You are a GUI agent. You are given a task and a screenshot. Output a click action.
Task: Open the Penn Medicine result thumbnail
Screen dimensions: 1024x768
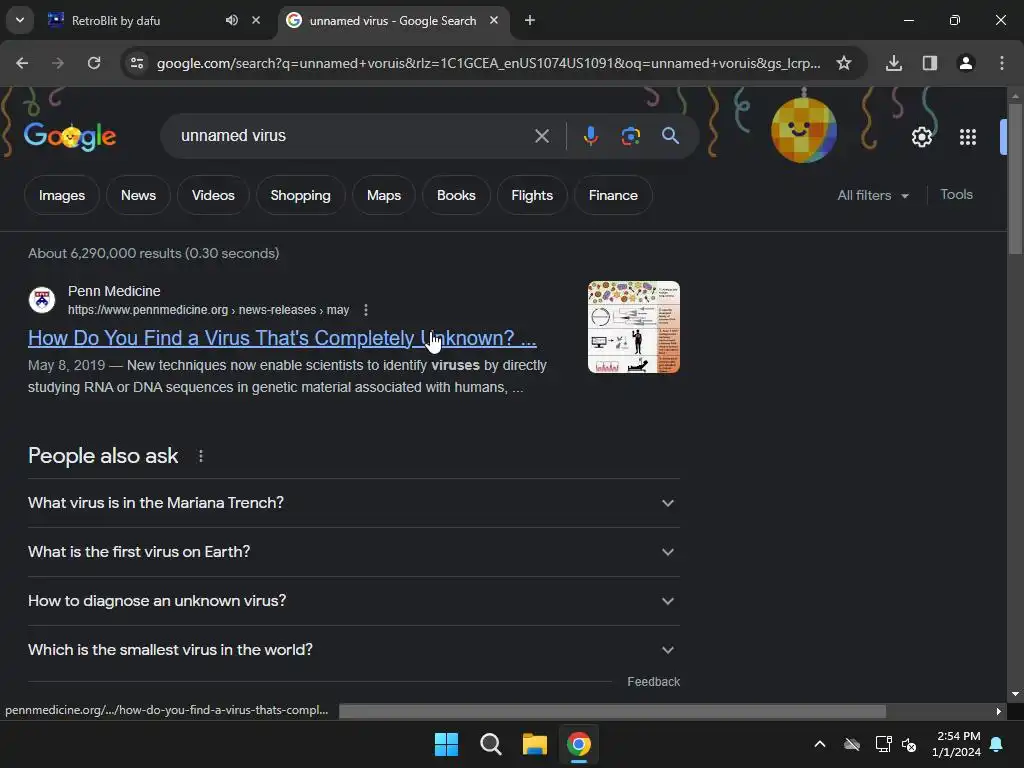coord(633,327)
